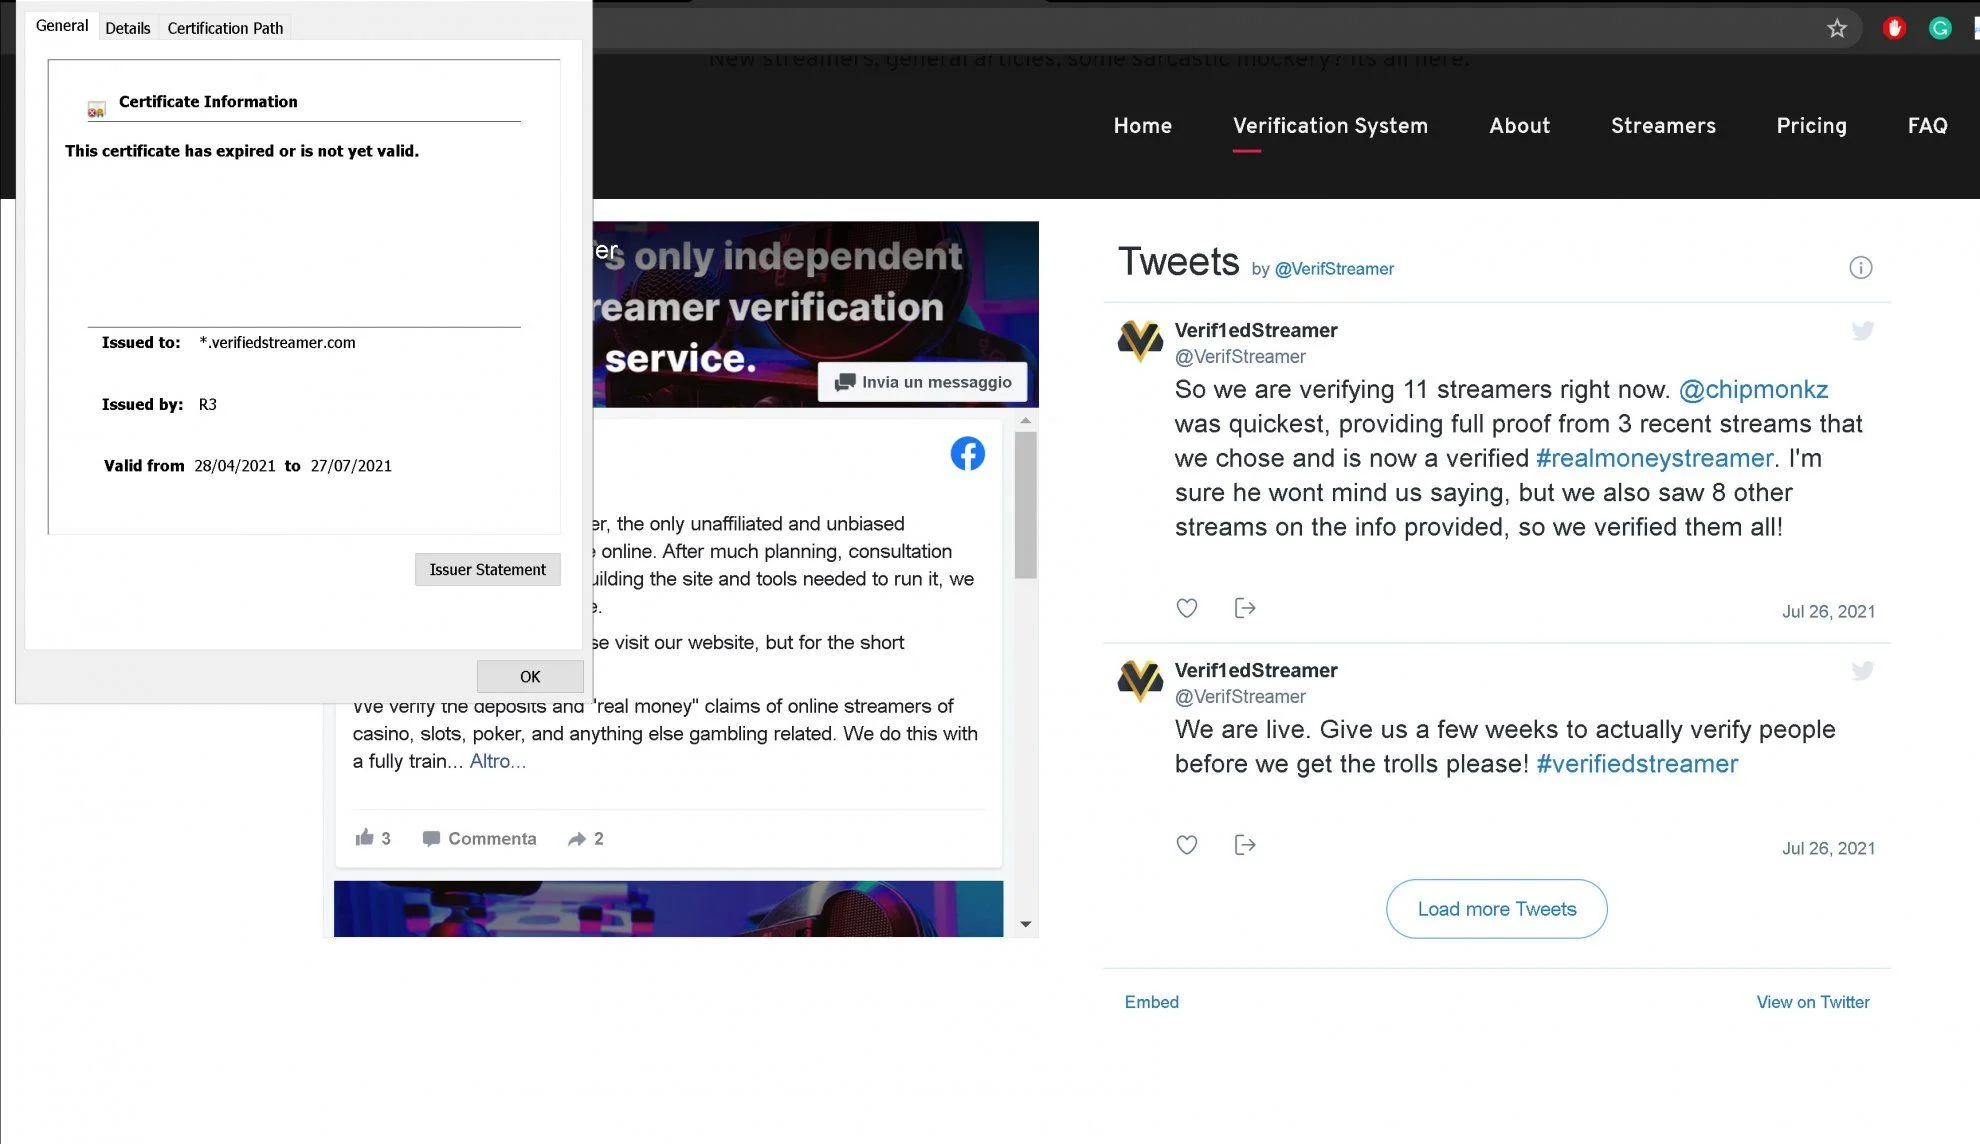Screen dimensions: 1980x1144
Task: Open the second tweet's Jul 26, 2021 date
Action: pyautogui.click(x=1828, y=848)
